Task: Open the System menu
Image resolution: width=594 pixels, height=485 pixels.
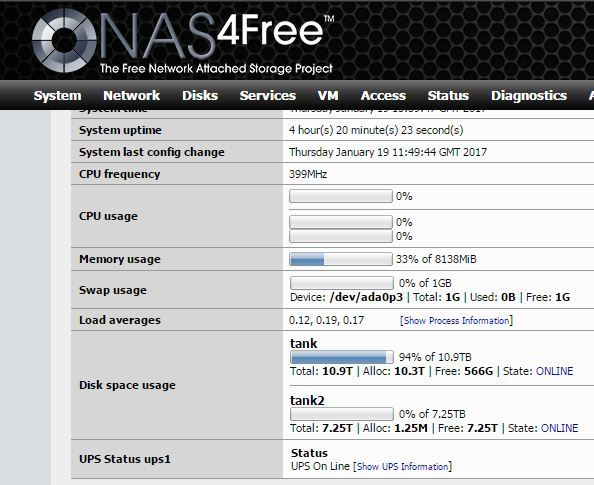Action: [57, 95]
